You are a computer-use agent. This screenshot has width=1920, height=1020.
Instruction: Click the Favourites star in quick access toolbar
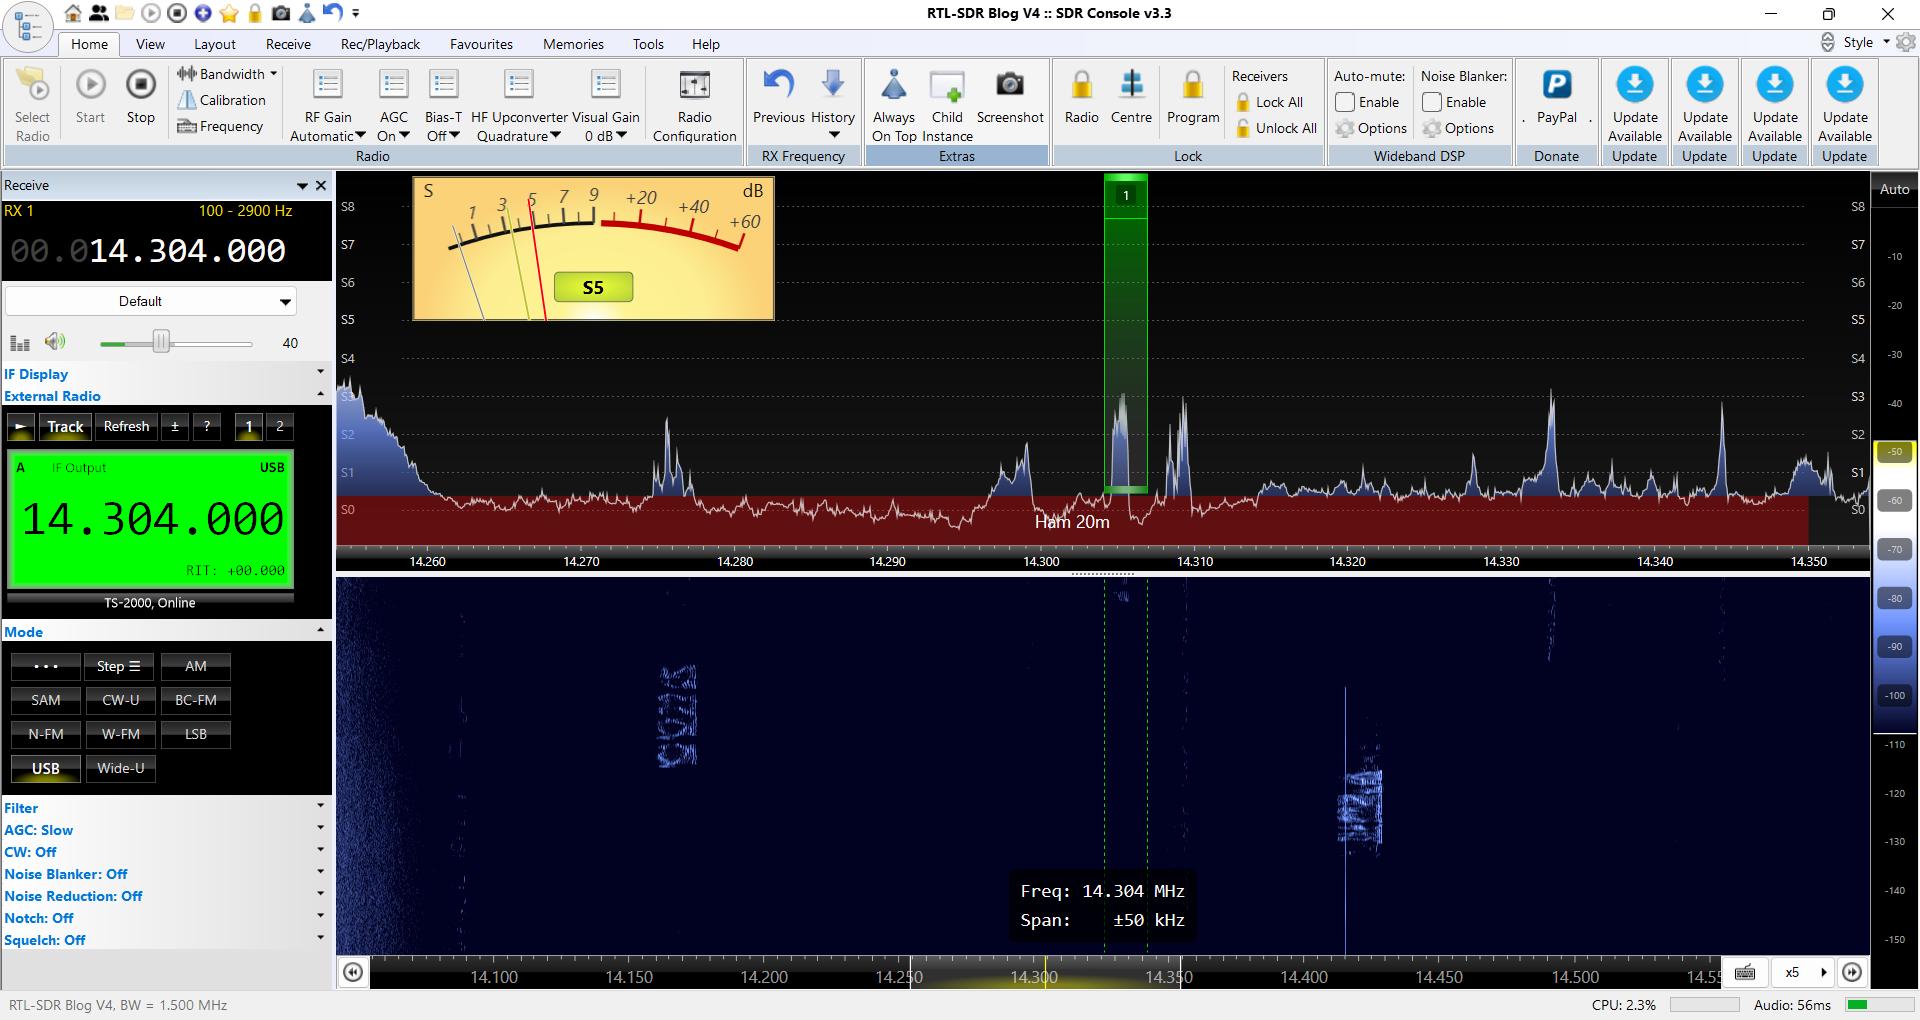[229, 13]
